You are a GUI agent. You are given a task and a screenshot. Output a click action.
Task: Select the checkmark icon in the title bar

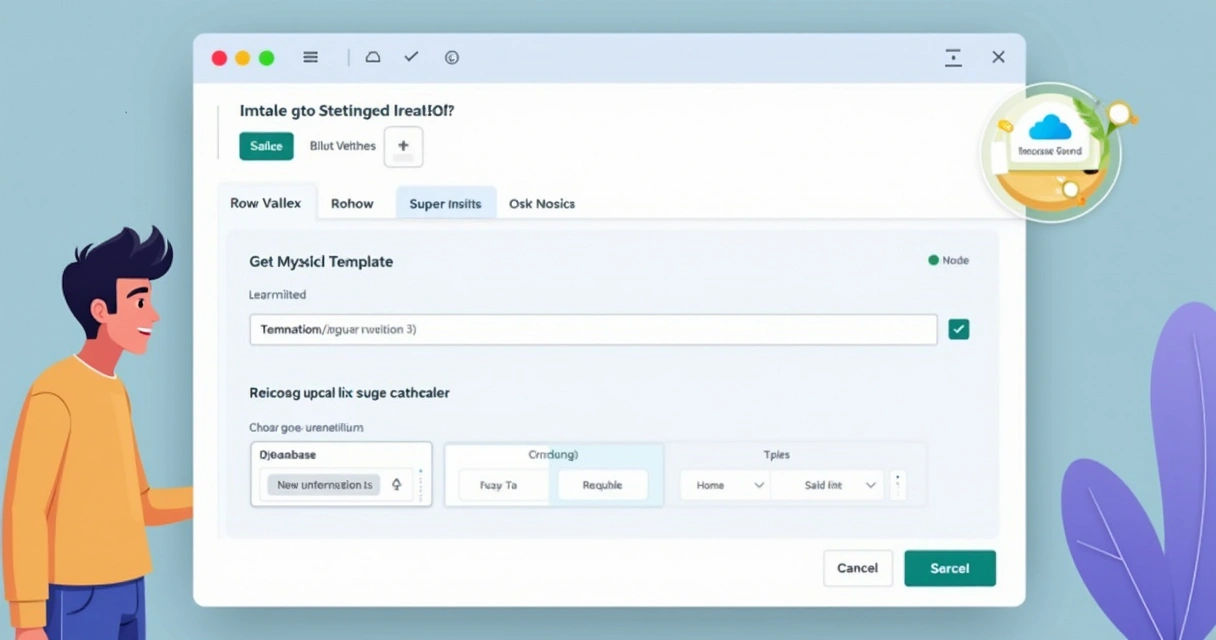[411, 57]
